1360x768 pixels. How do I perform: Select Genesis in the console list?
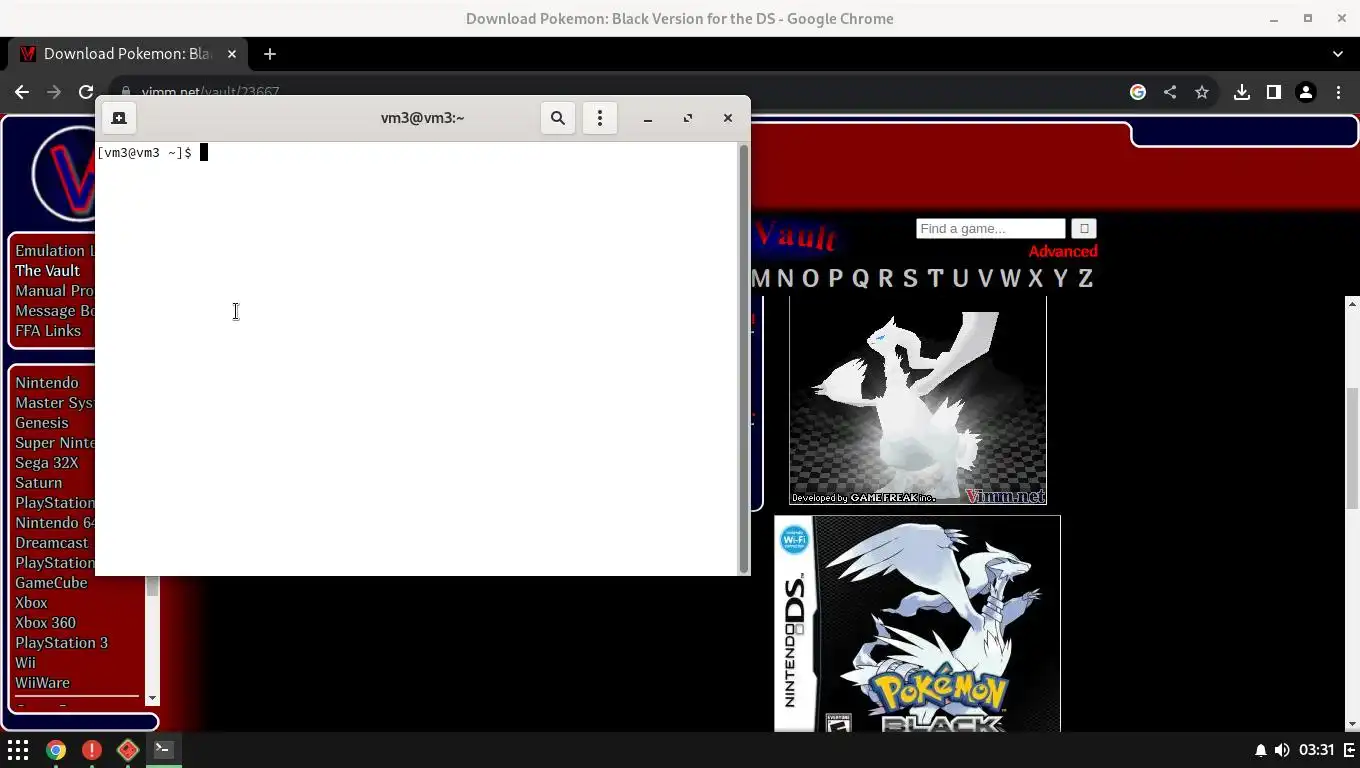click(x=42, y=423)
